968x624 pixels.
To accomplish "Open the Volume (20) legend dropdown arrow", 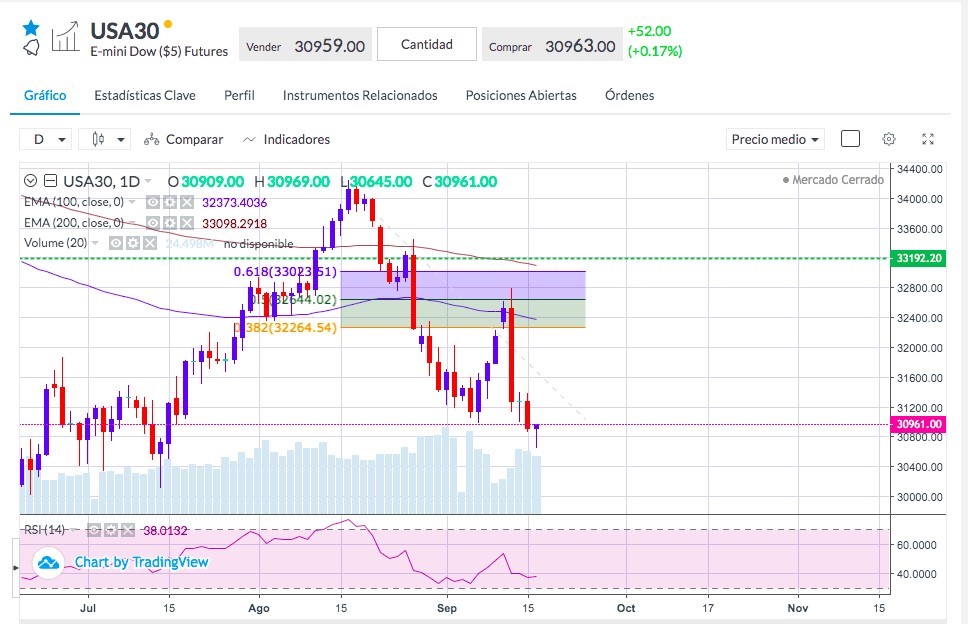I will click(95, 243).
